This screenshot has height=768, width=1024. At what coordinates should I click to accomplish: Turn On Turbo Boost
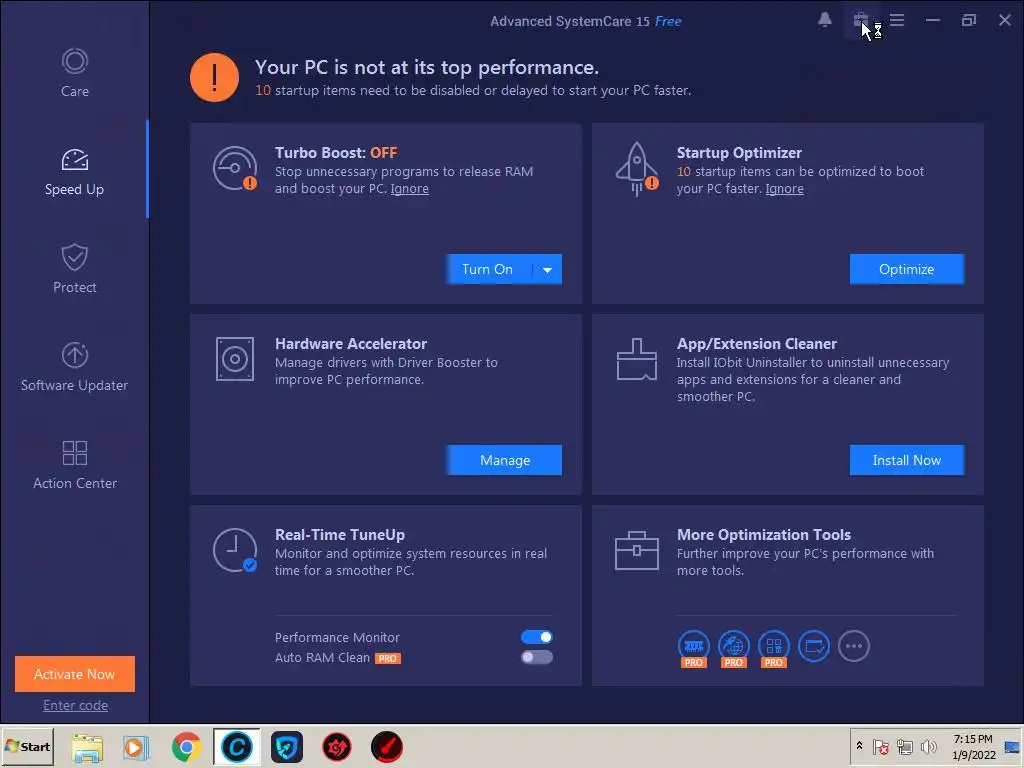coord(487,269)
